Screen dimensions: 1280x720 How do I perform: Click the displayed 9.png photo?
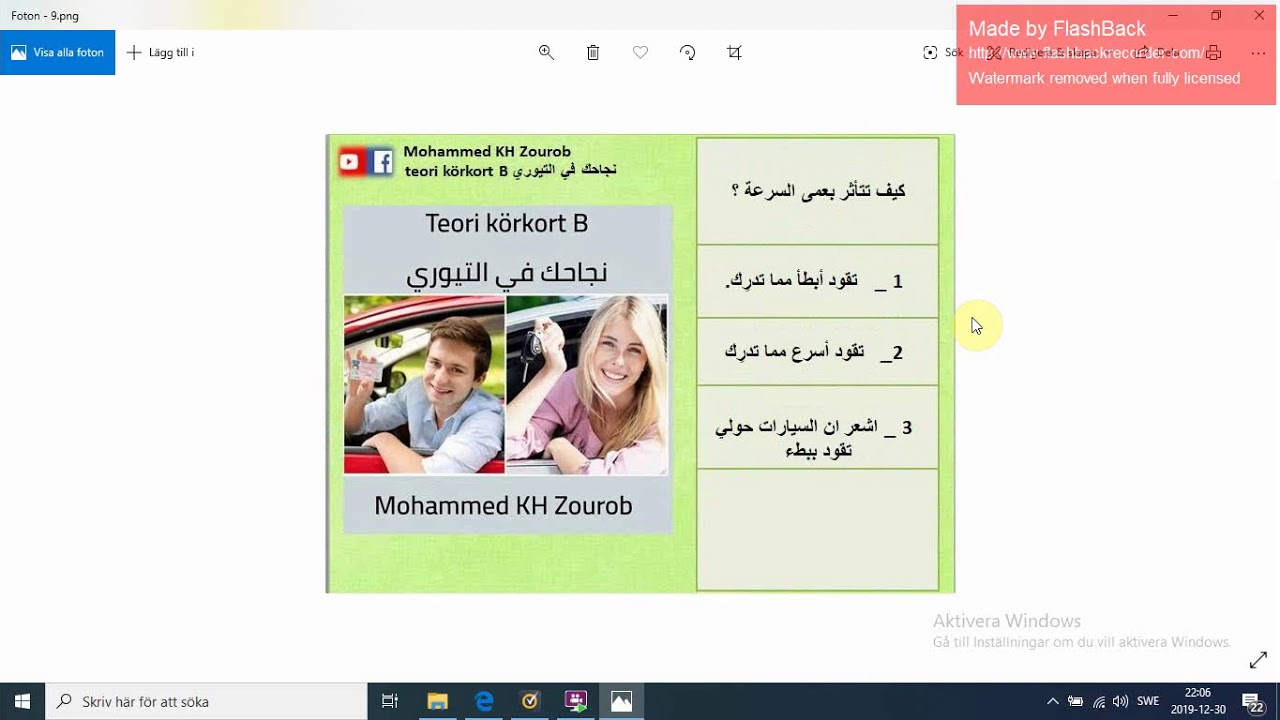(640, 364)
